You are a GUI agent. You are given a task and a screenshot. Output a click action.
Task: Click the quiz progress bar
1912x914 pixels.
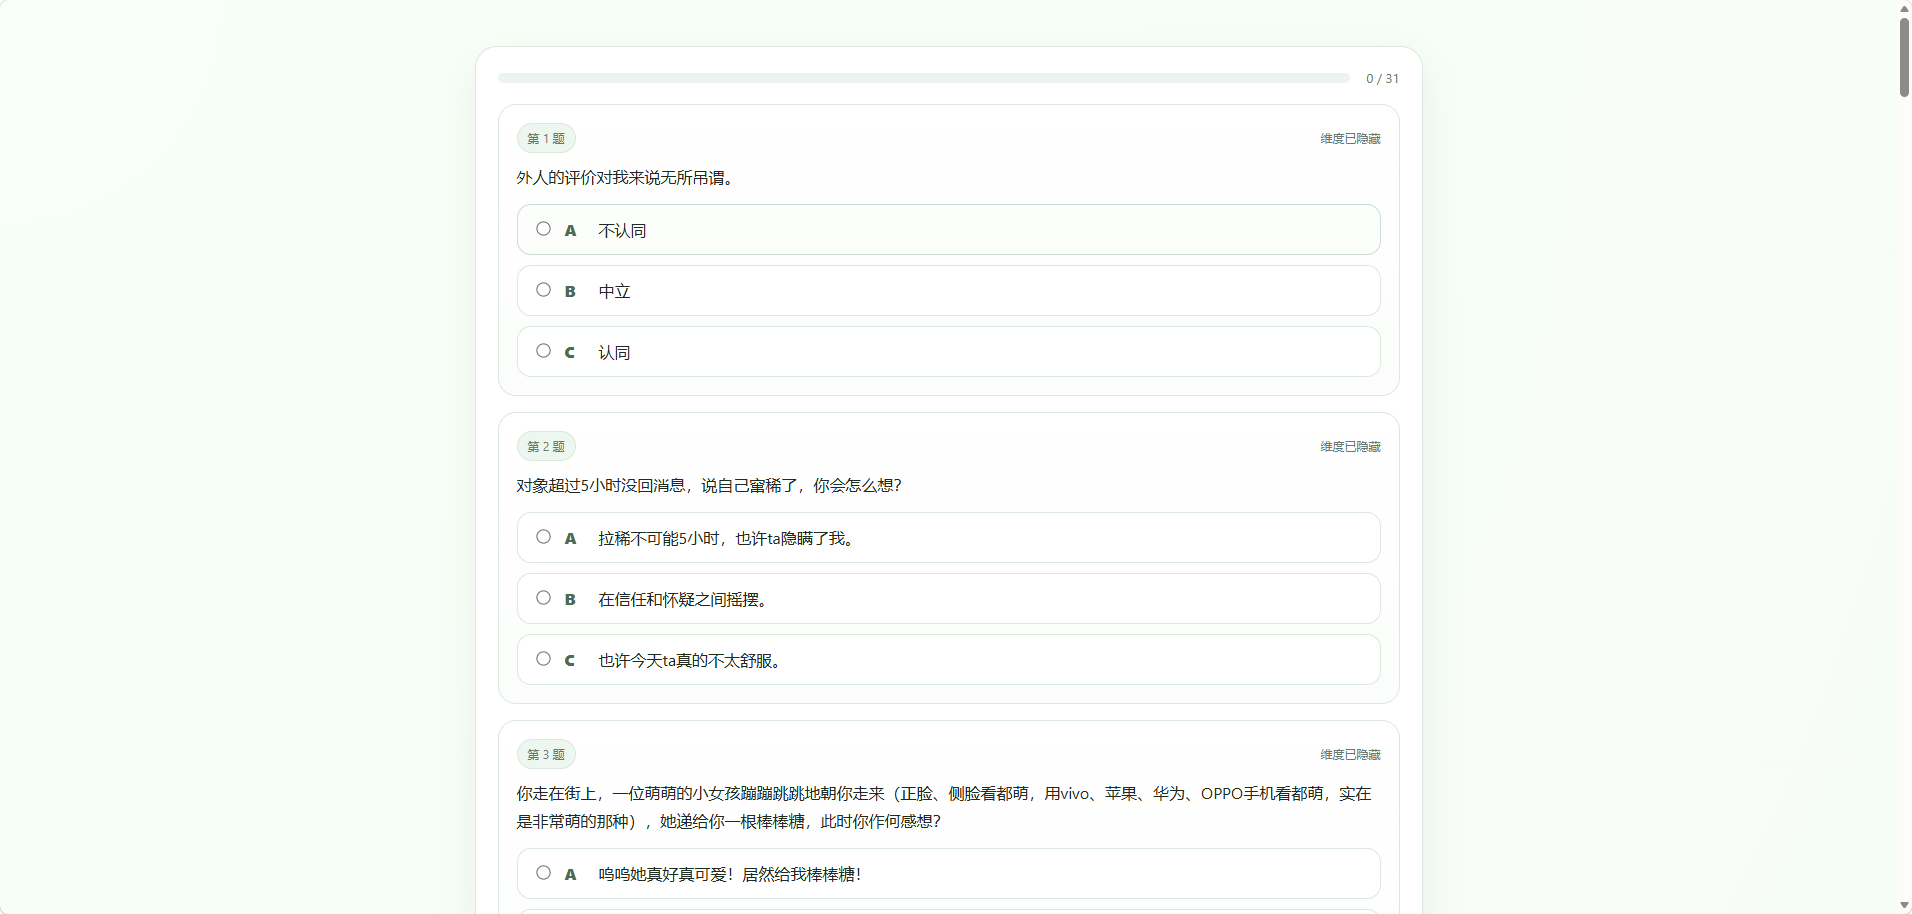pos(924,78)
